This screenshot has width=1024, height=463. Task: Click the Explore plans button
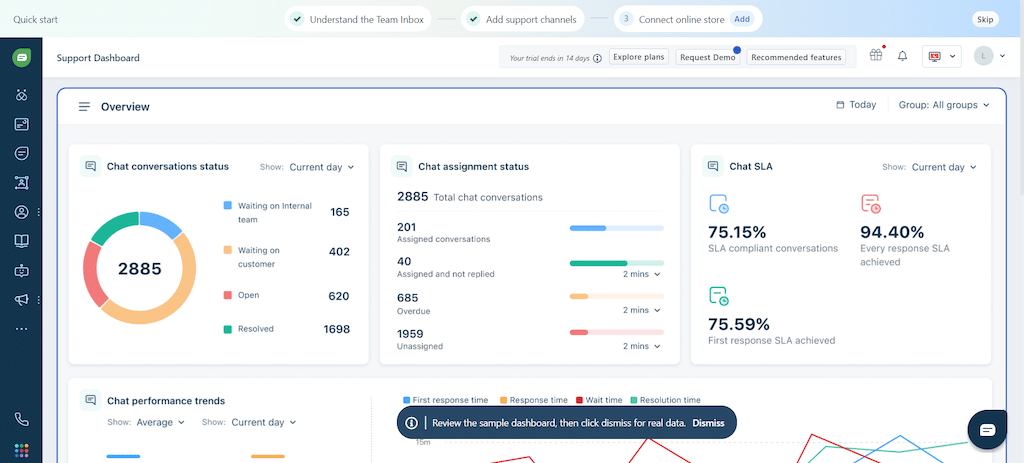click(639, 57)
